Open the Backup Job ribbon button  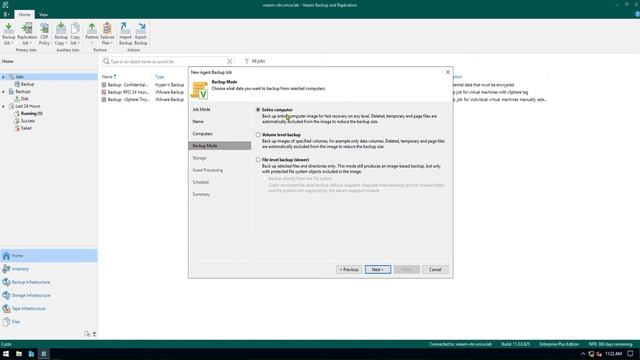pyautogui.click(x=9, y=34)
